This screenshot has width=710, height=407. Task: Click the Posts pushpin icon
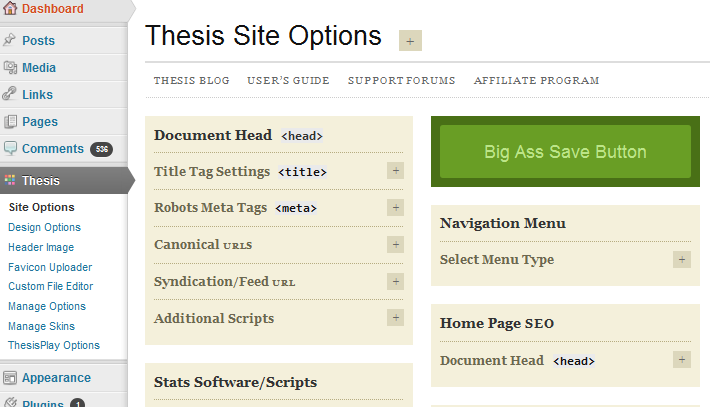[x=10, y=40]
